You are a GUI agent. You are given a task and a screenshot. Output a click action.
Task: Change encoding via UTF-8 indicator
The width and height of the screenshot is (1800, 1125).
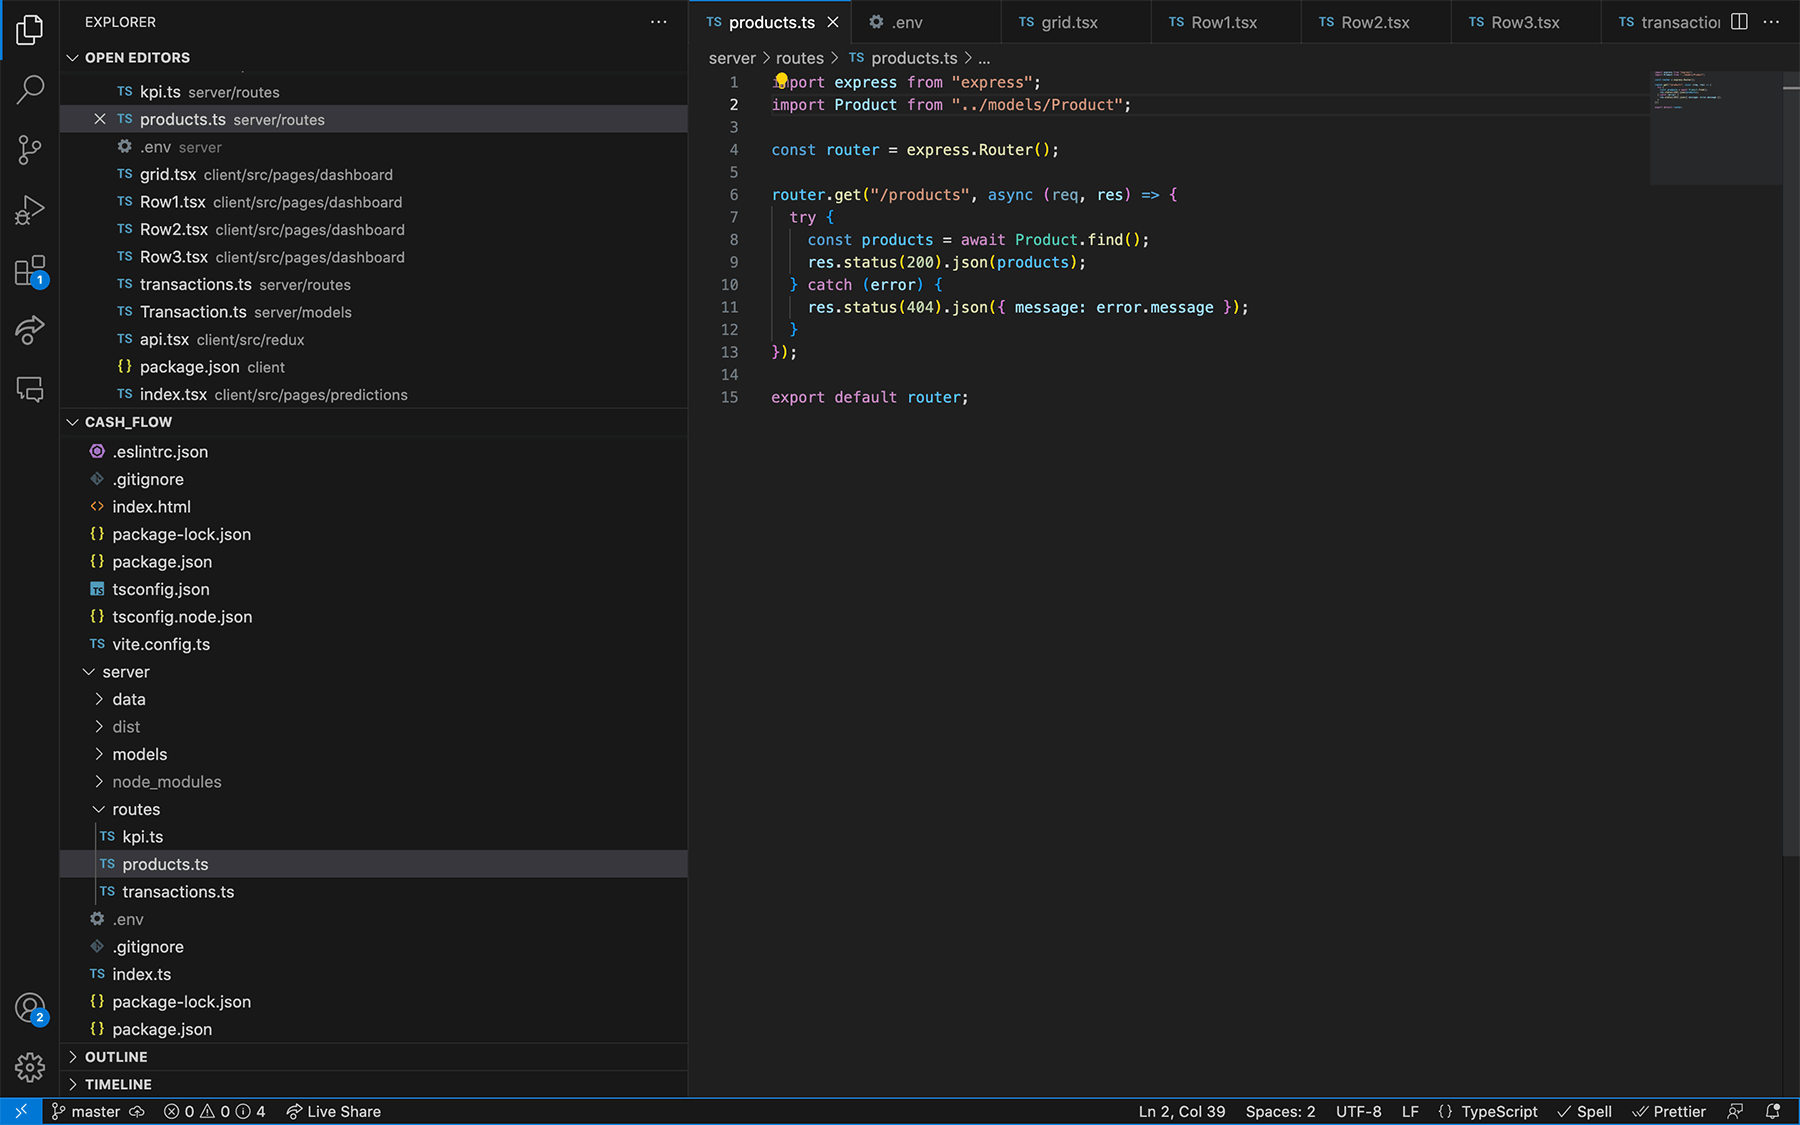point(1358,1111)
